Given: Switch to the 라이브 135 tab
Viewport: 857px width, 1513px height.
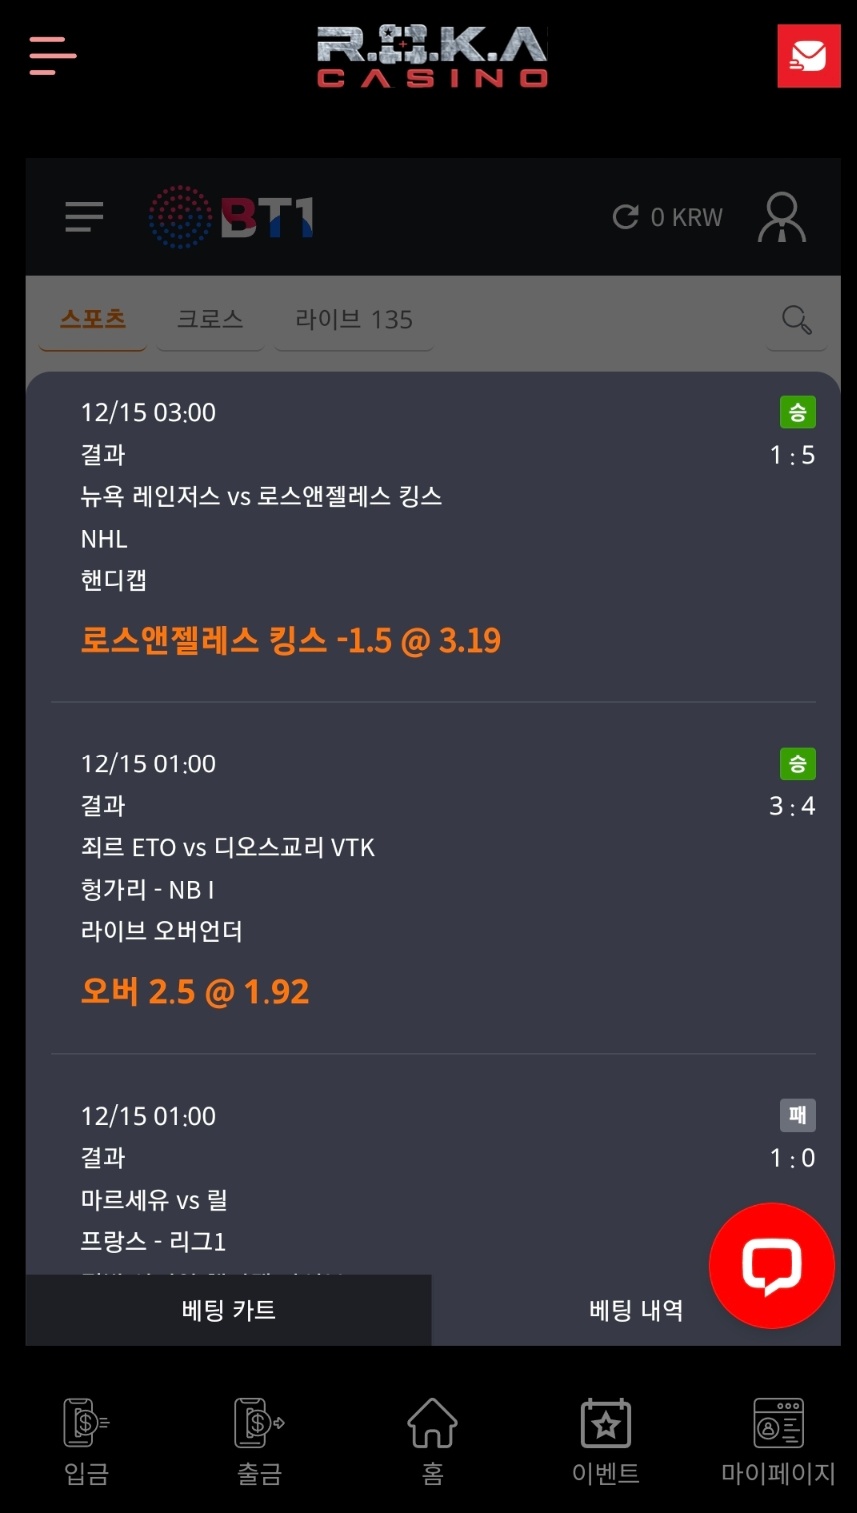Looking at the screenshot, I should 353,320.
